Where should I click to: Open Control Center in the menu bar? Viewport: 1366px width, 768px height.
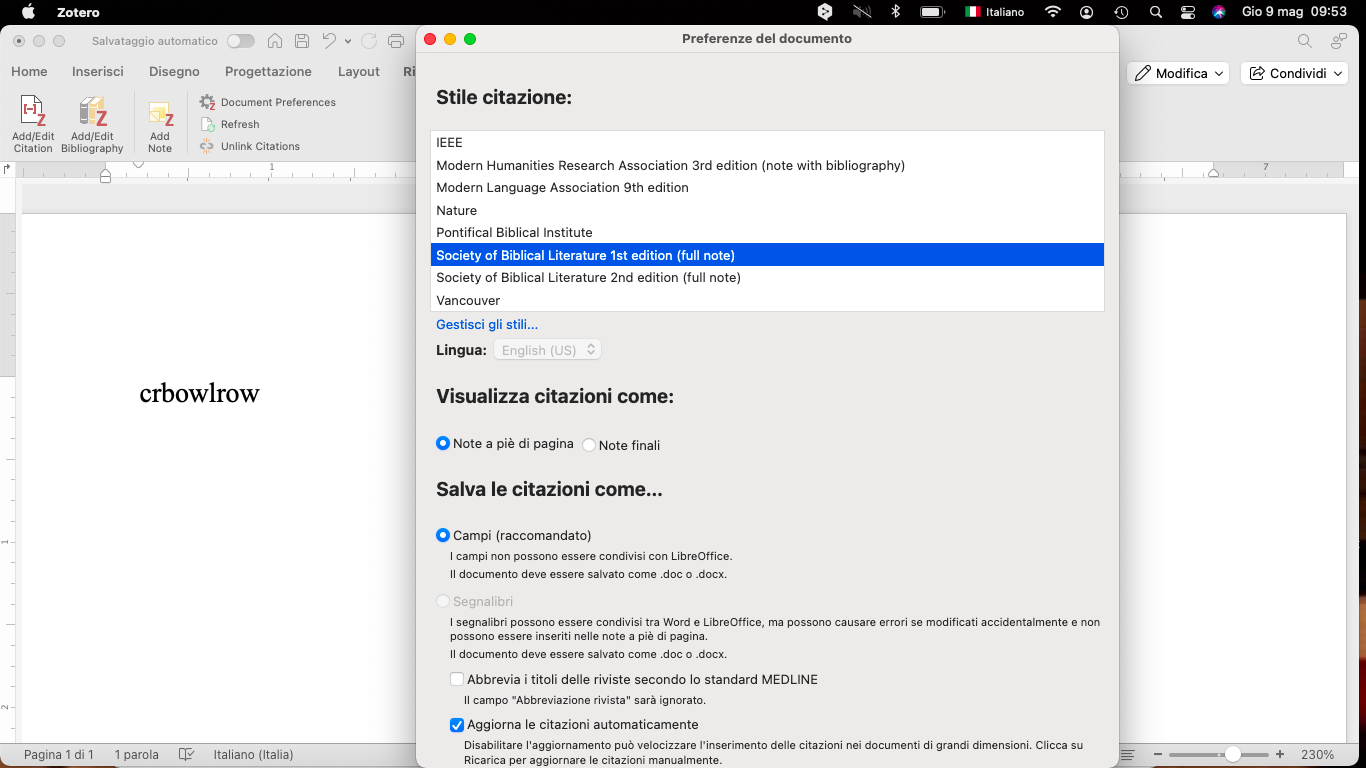(x=1188, y=12)
